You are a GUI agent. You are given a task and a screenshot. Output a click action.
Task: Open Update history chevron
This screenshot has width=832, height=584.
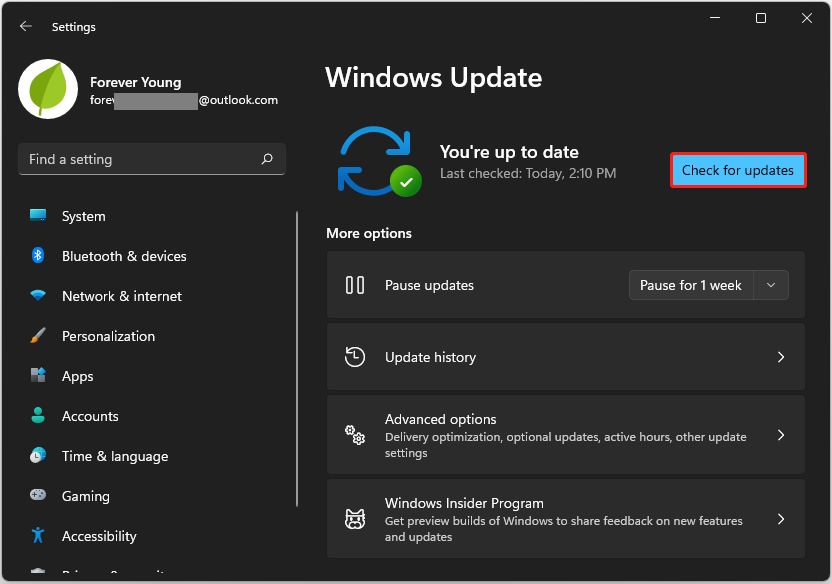[x=781, y=357]
